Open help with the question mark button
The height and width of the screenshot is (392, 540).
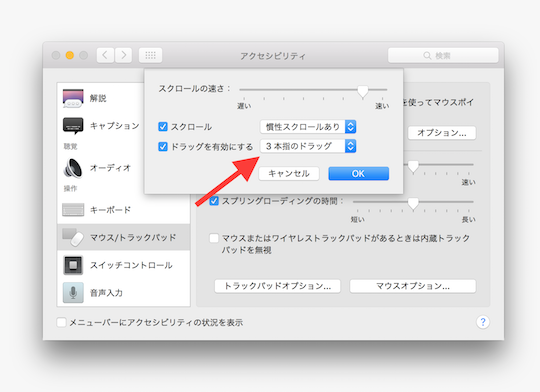(483, 322)
